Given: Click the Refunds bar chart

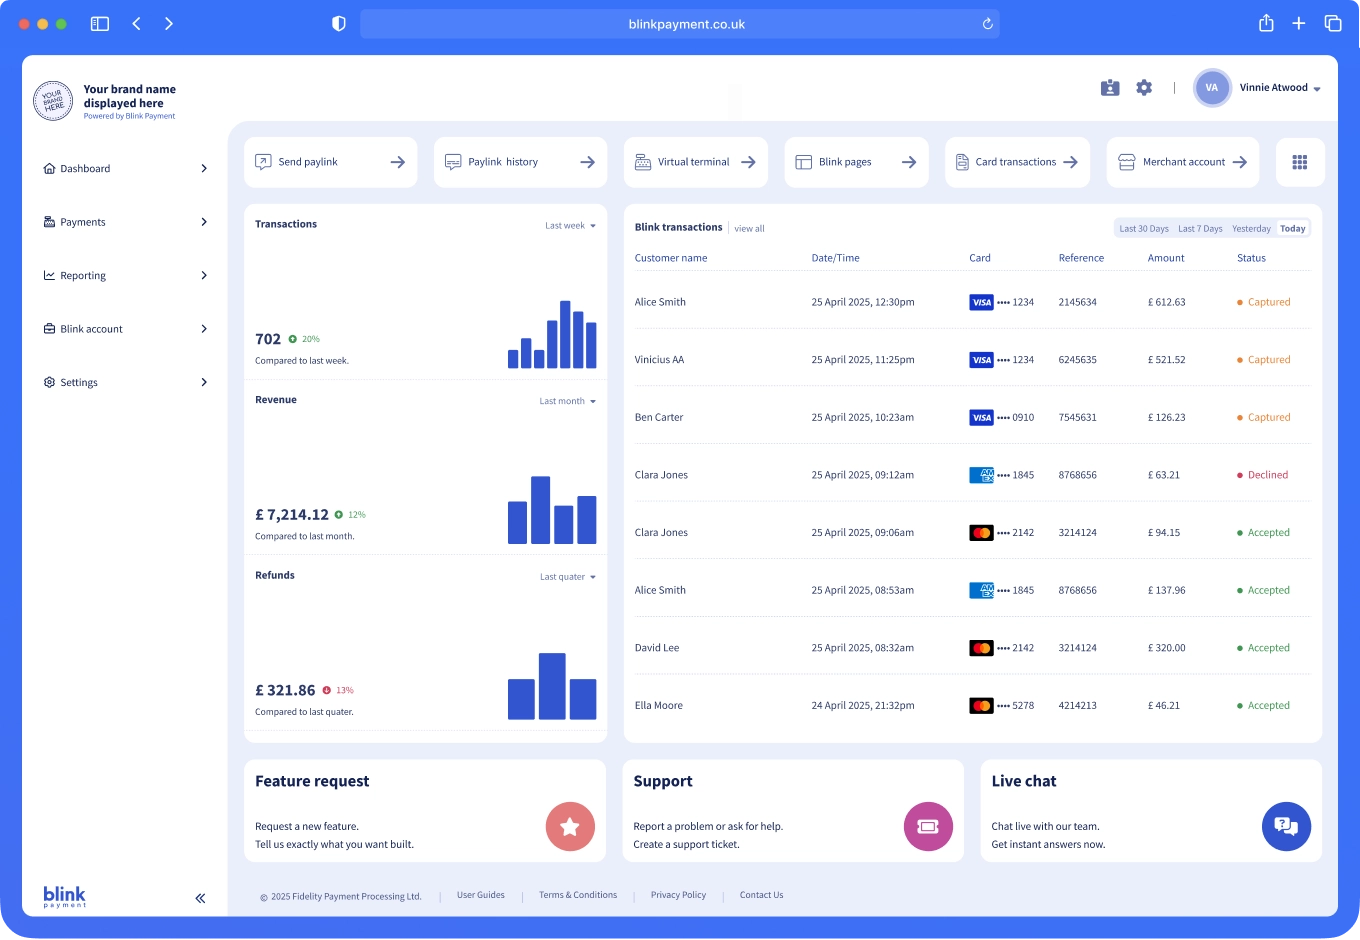Looking at the screenshot, I should click(552, 686).
